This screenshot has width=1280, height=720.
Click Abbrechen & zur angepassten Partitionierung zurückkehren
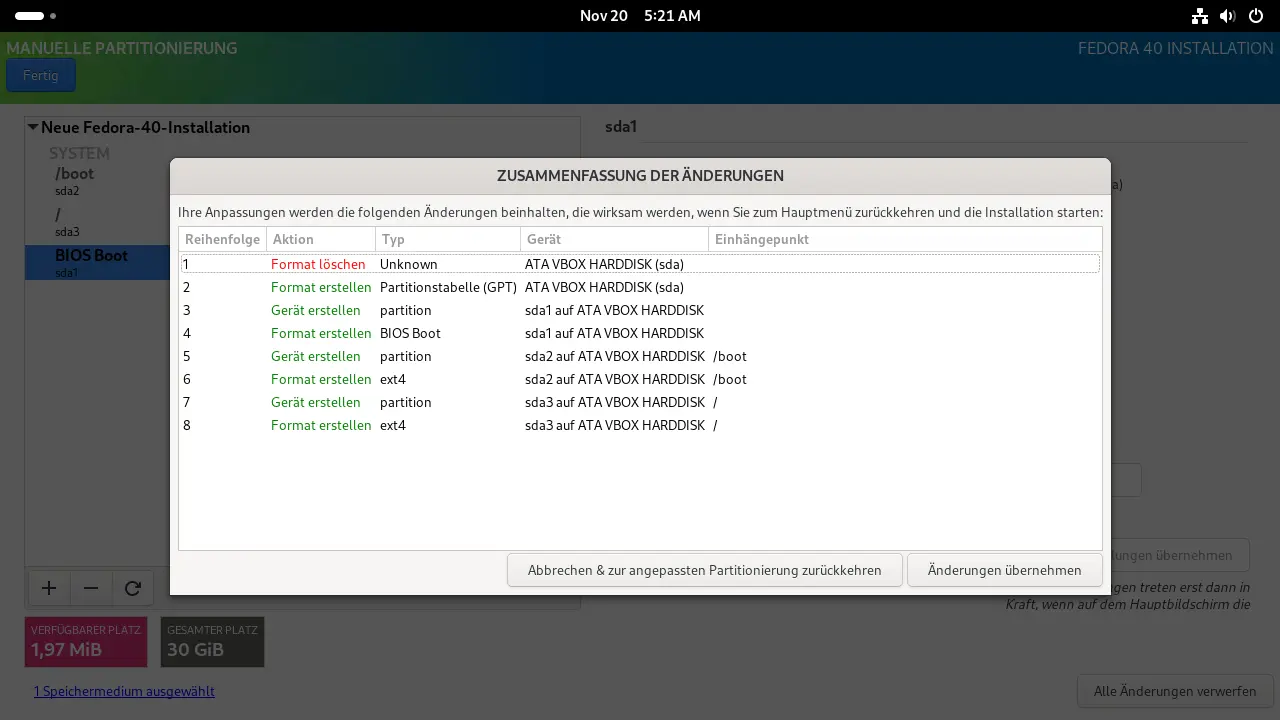(704, 570)
